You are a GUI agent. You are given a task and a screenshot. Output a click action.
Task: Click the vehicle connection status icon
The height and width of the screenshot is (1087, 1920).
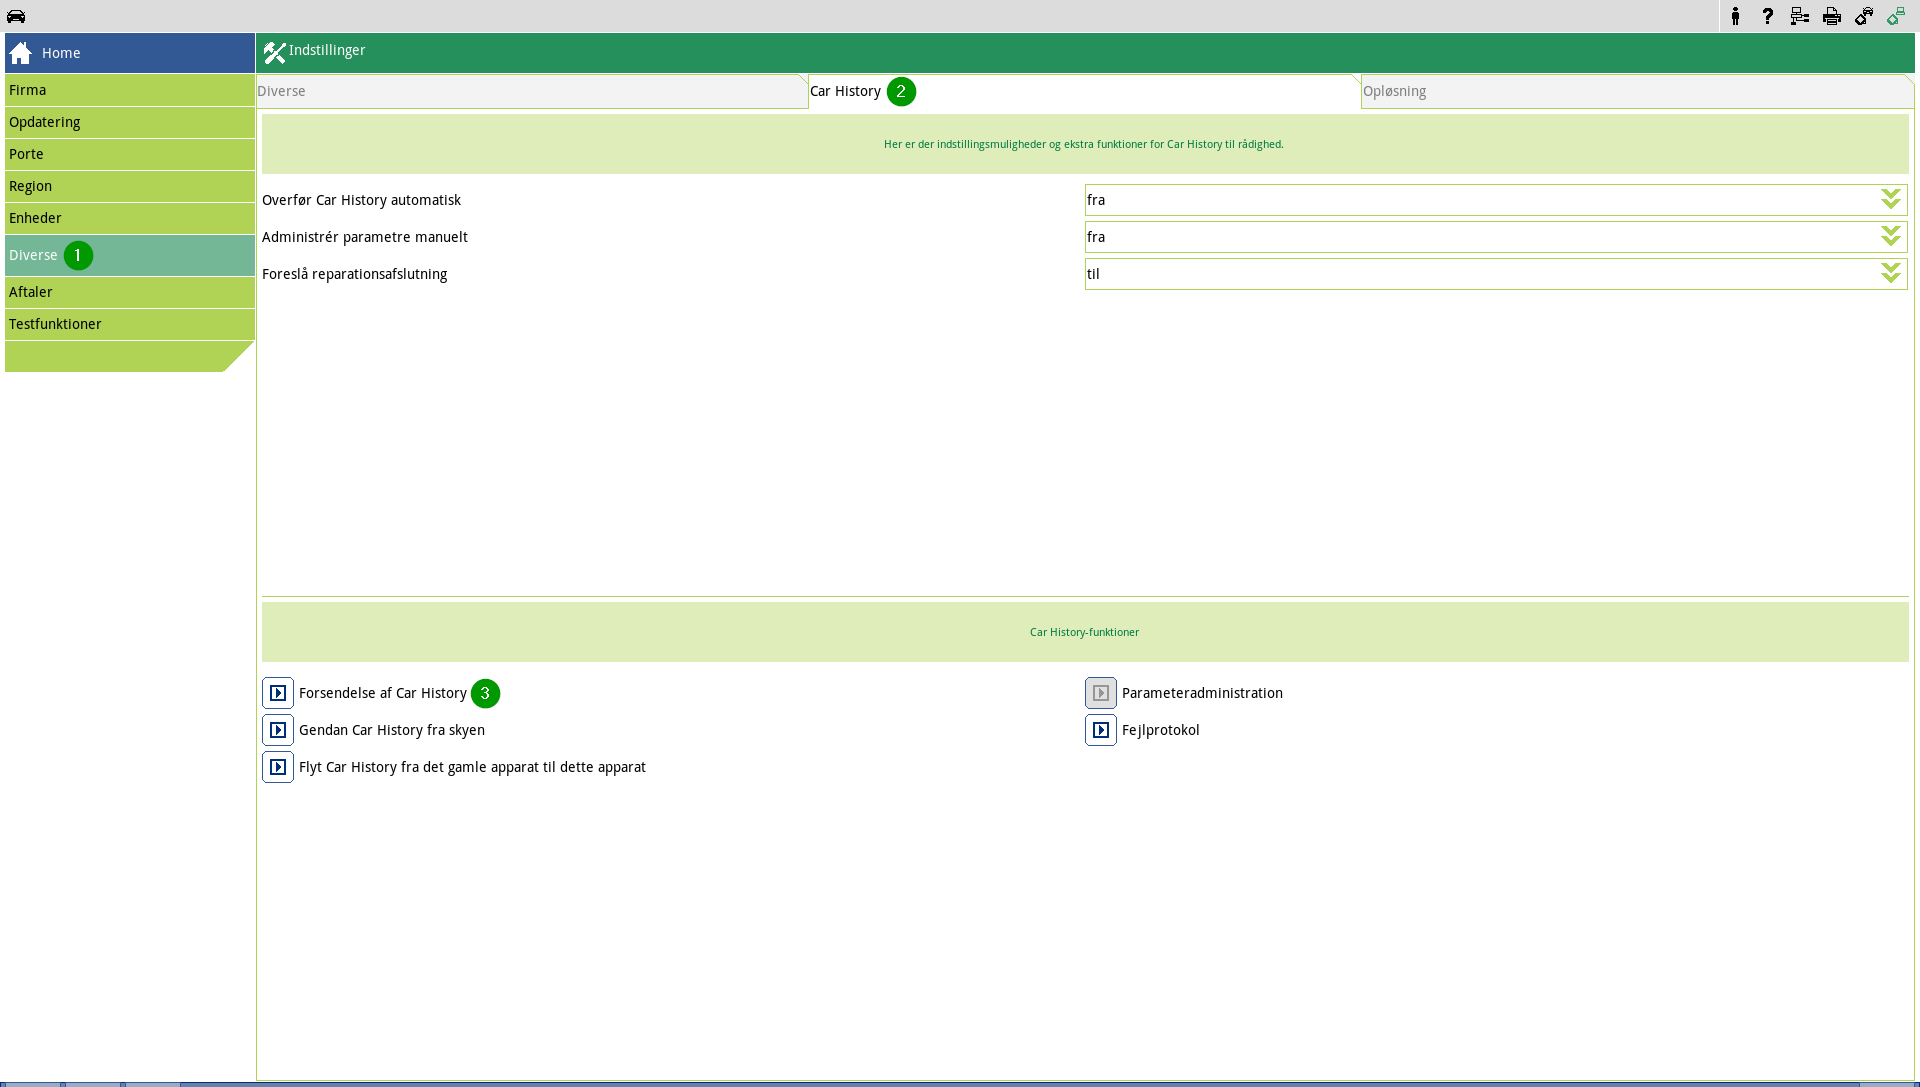point(1864,16)
